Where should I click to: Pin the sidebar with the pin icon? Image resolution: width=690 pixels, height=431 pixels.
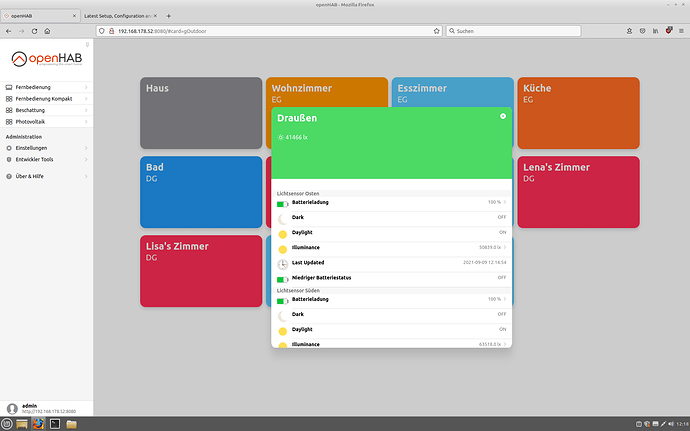pyautogui.click(x=87, y=44)
